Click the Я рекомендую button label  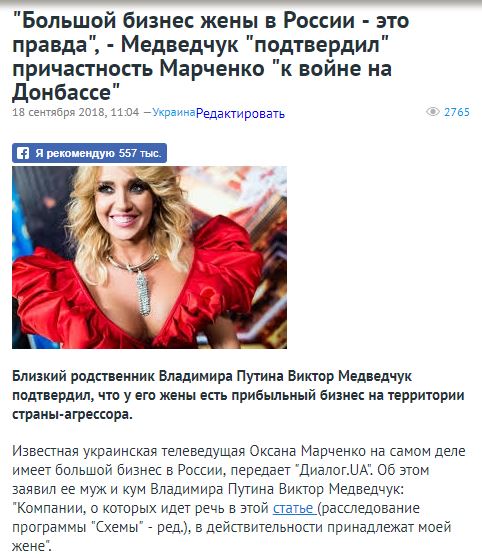pyautogui.click(x=75, y=153)
